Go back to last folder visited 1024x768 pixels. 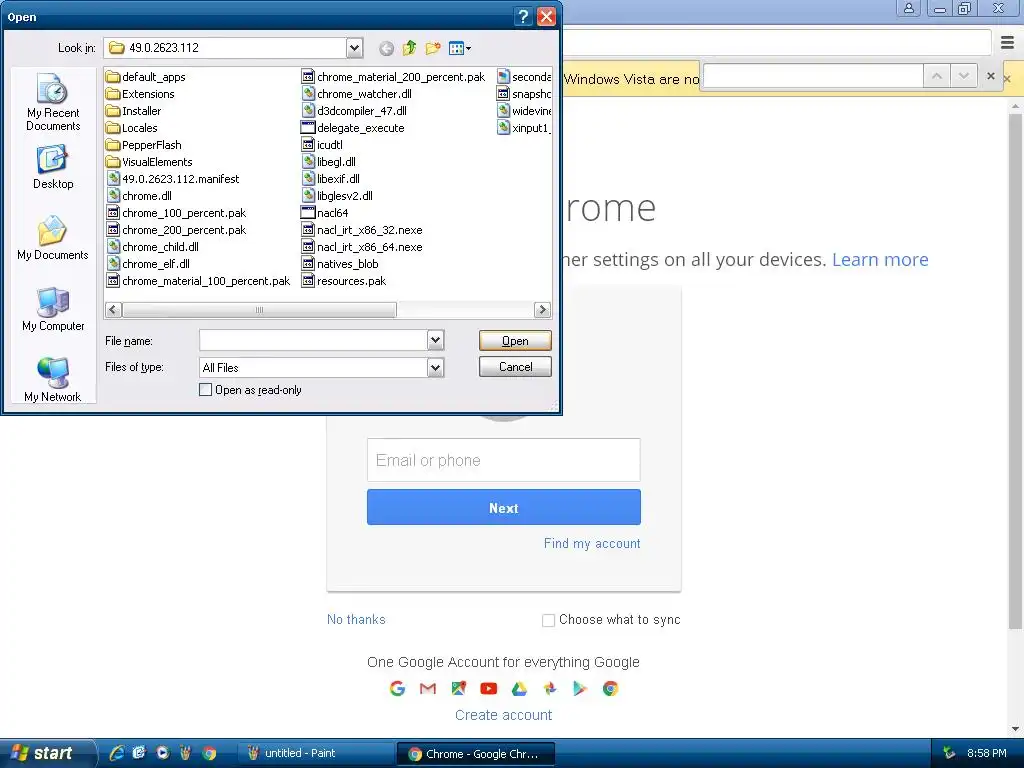(x=386, y=48)
